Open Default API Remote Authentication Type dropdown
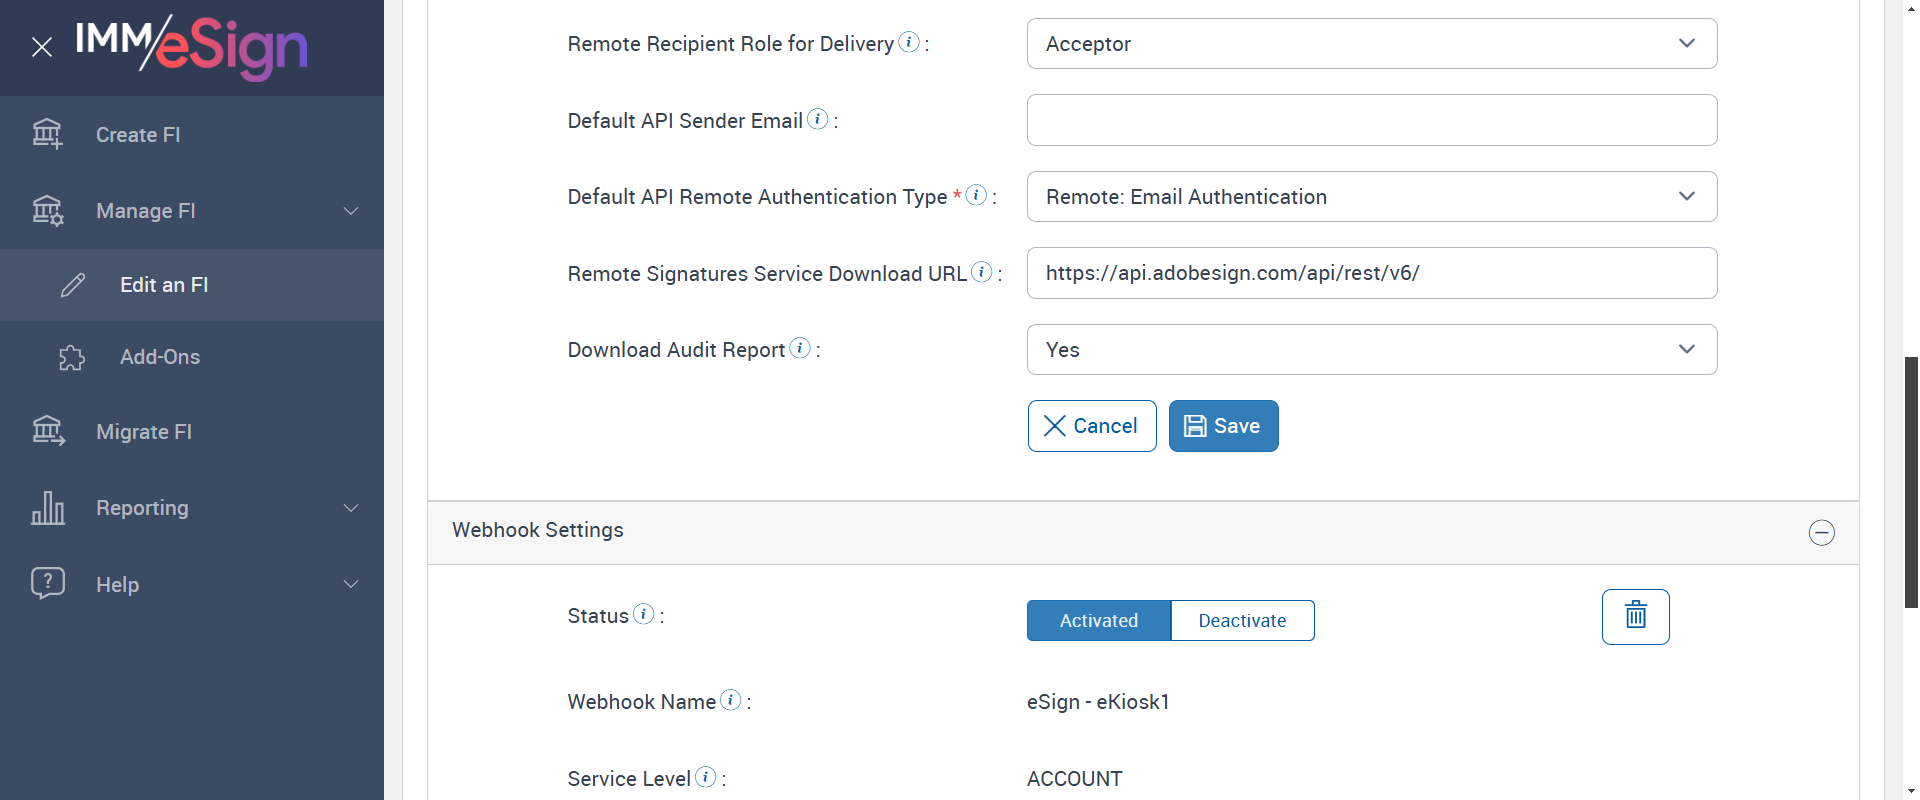The height and width of the screenshot is (800, 1920). click(1371, 197)
